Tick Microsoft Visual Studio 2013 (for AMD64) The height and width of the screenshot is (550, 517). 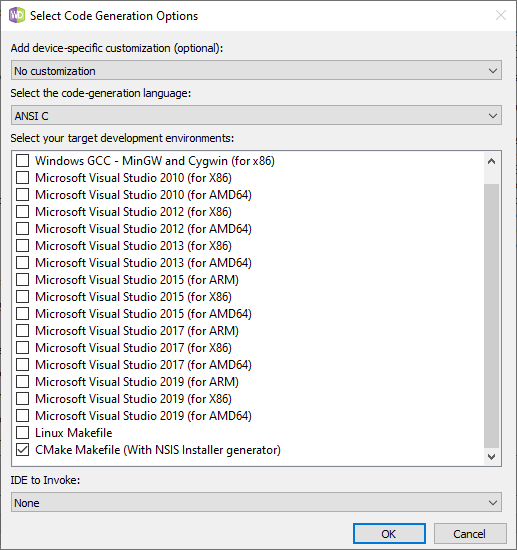point(22,263)
